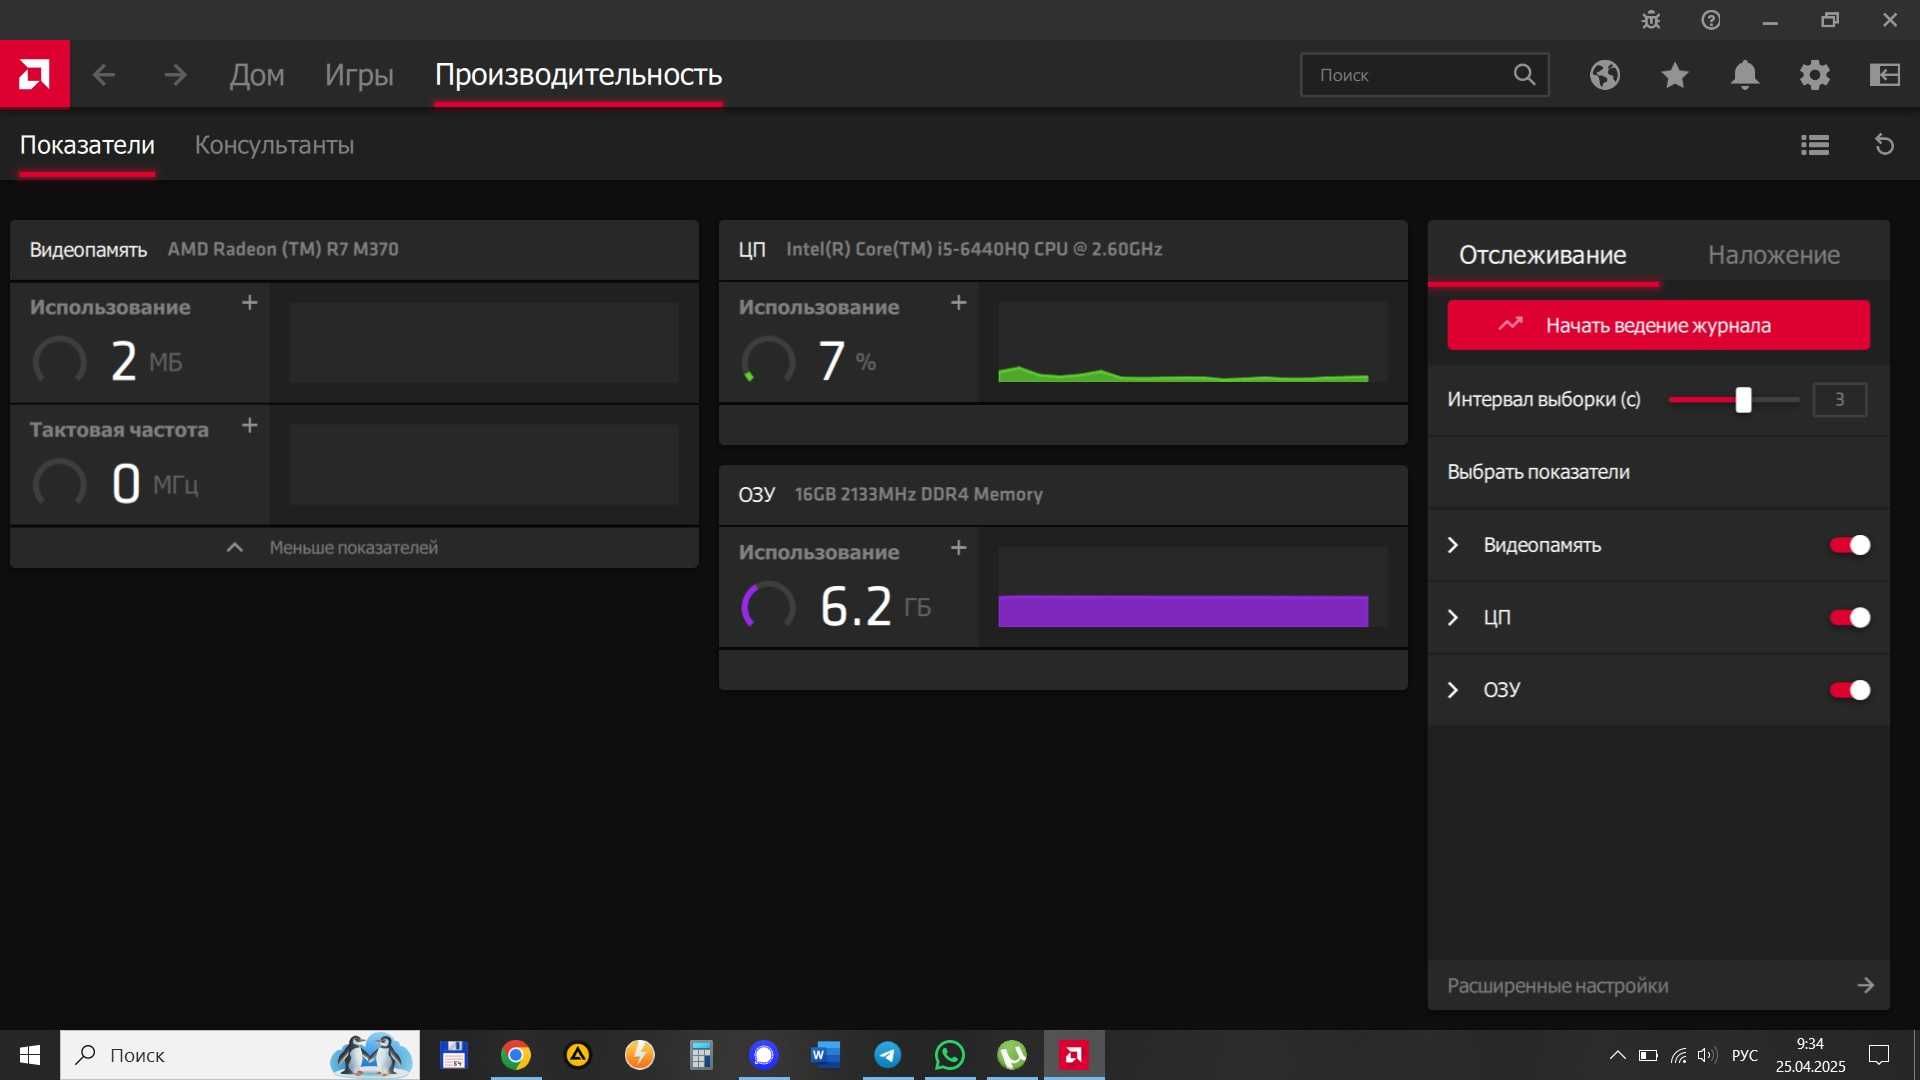Click the sampling interval value field
The image size is (1920, 1080).
(x=1839, y=400)
